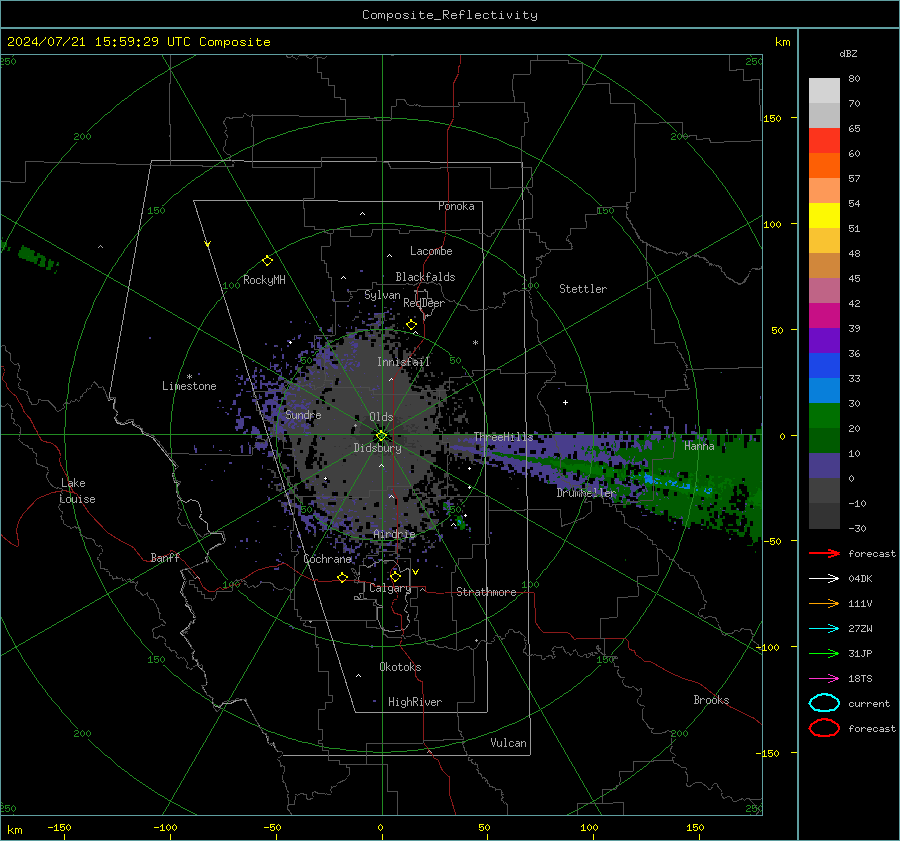Click the red forecast arrow in legend
Viewport: 900px width, 841px height.
(824, 553)
